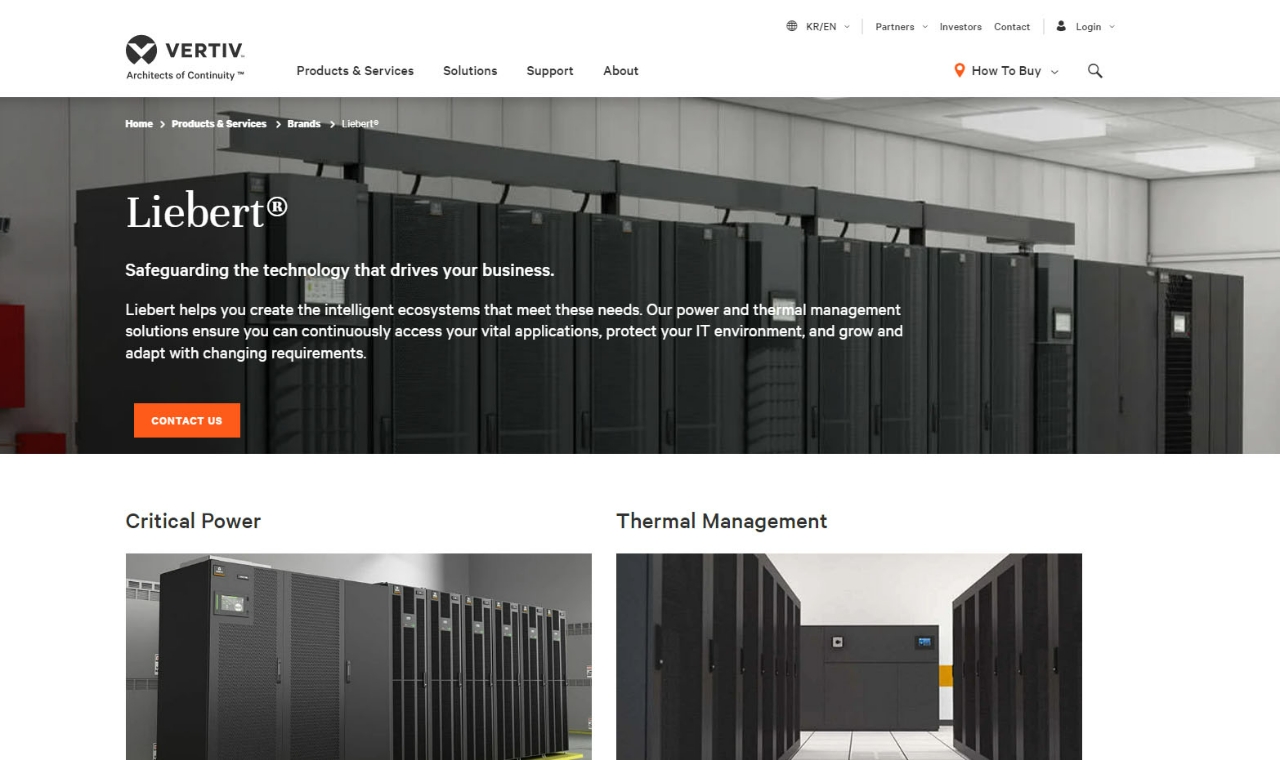Image resolution: width=1280 pixels, height=760 pixels.
Task: Open the Critical Power product image
Action: point(359,656)
